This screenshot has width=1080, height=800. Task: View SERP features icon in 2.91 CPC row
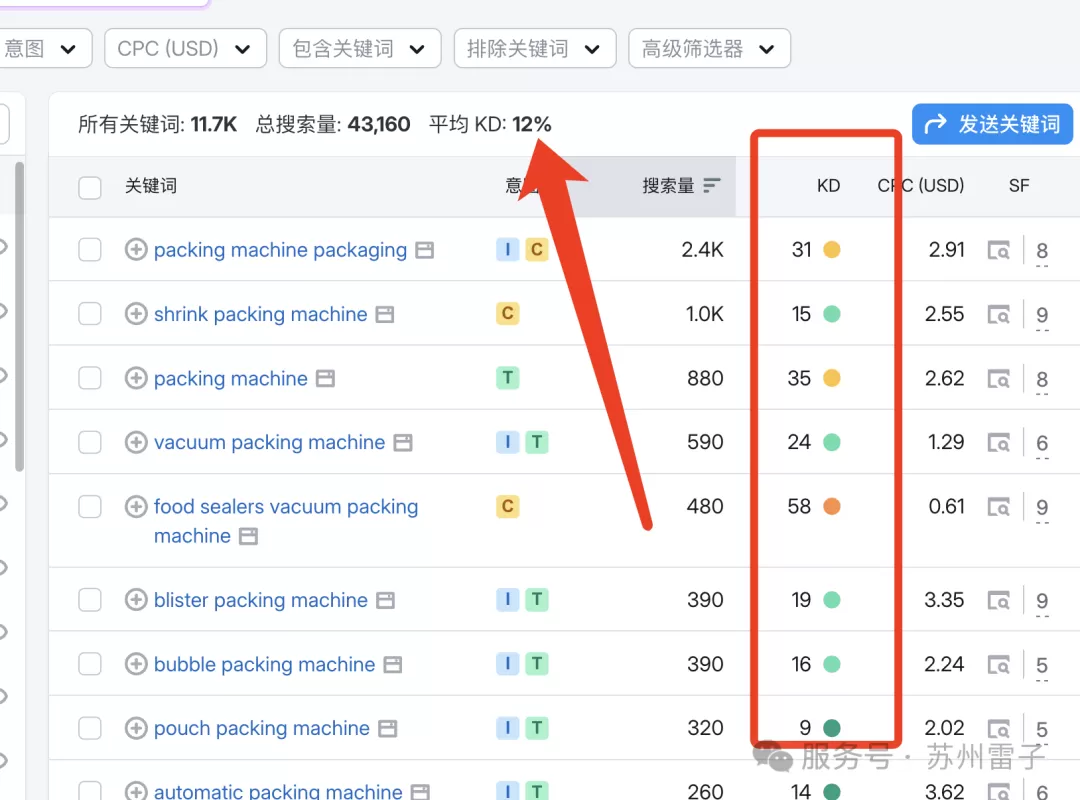point(999,250)
